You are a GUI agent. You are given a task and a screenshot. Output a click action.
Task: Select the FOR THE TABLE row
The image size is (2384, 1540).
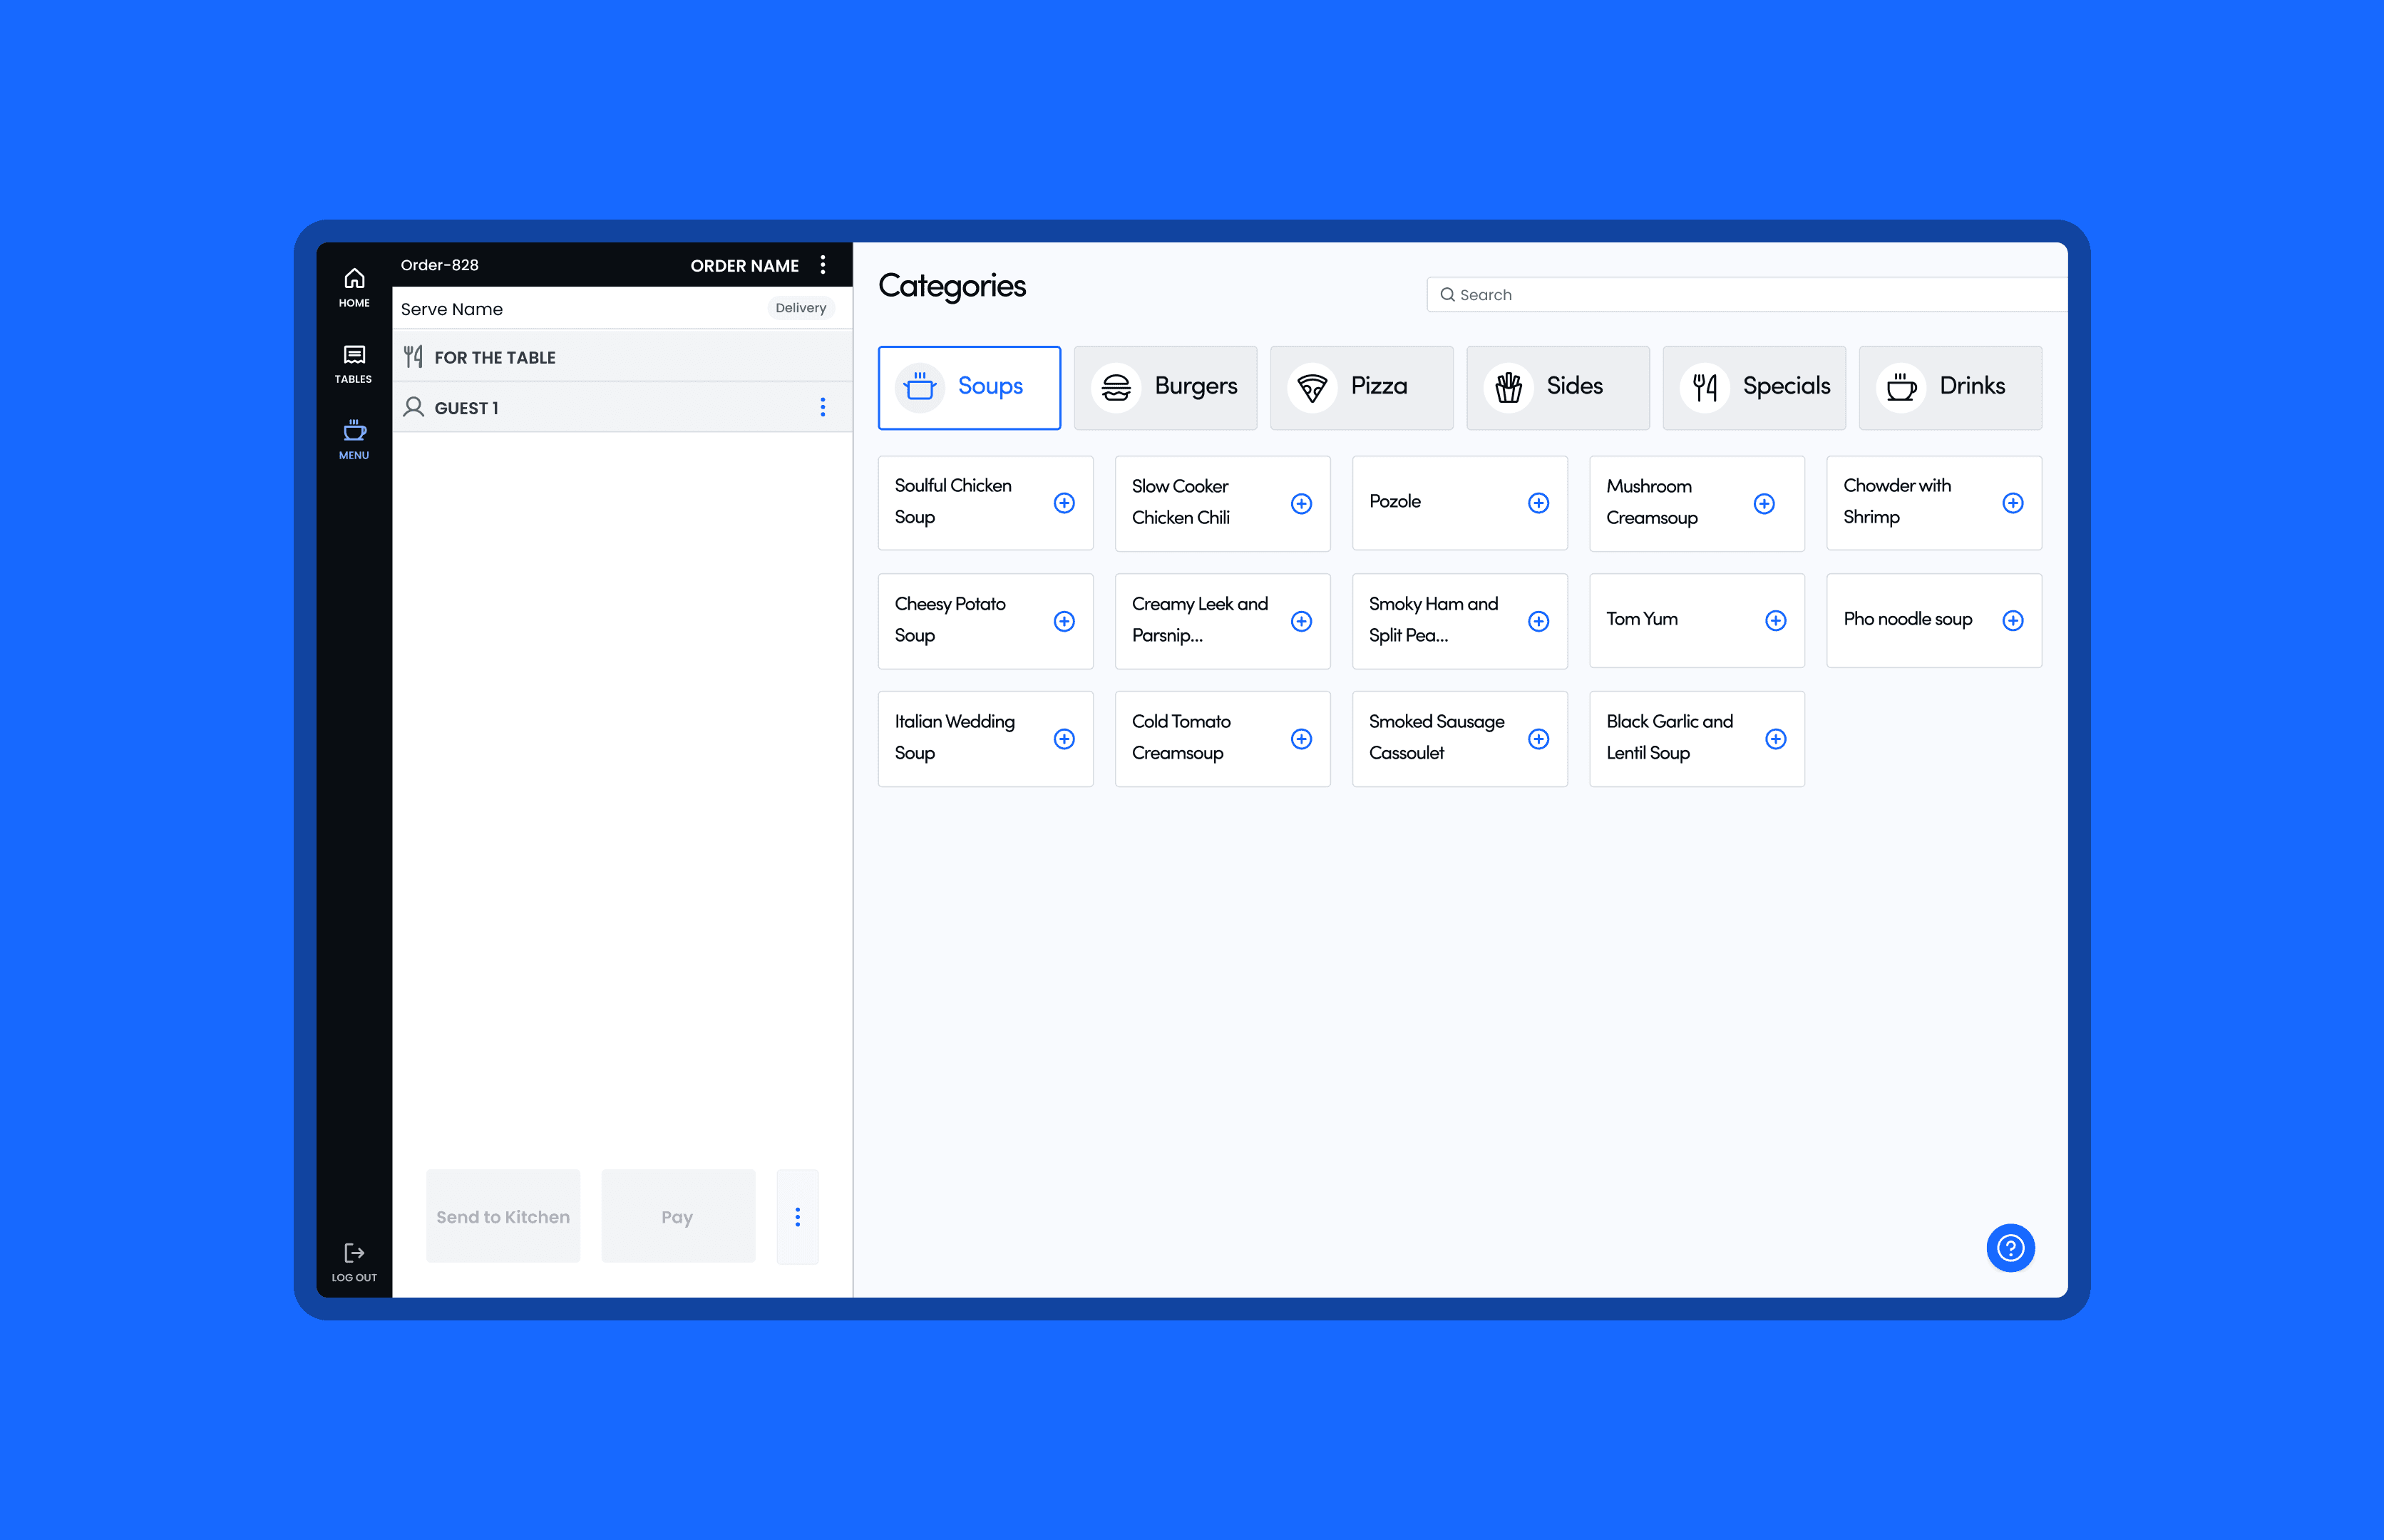pos(622,356)
